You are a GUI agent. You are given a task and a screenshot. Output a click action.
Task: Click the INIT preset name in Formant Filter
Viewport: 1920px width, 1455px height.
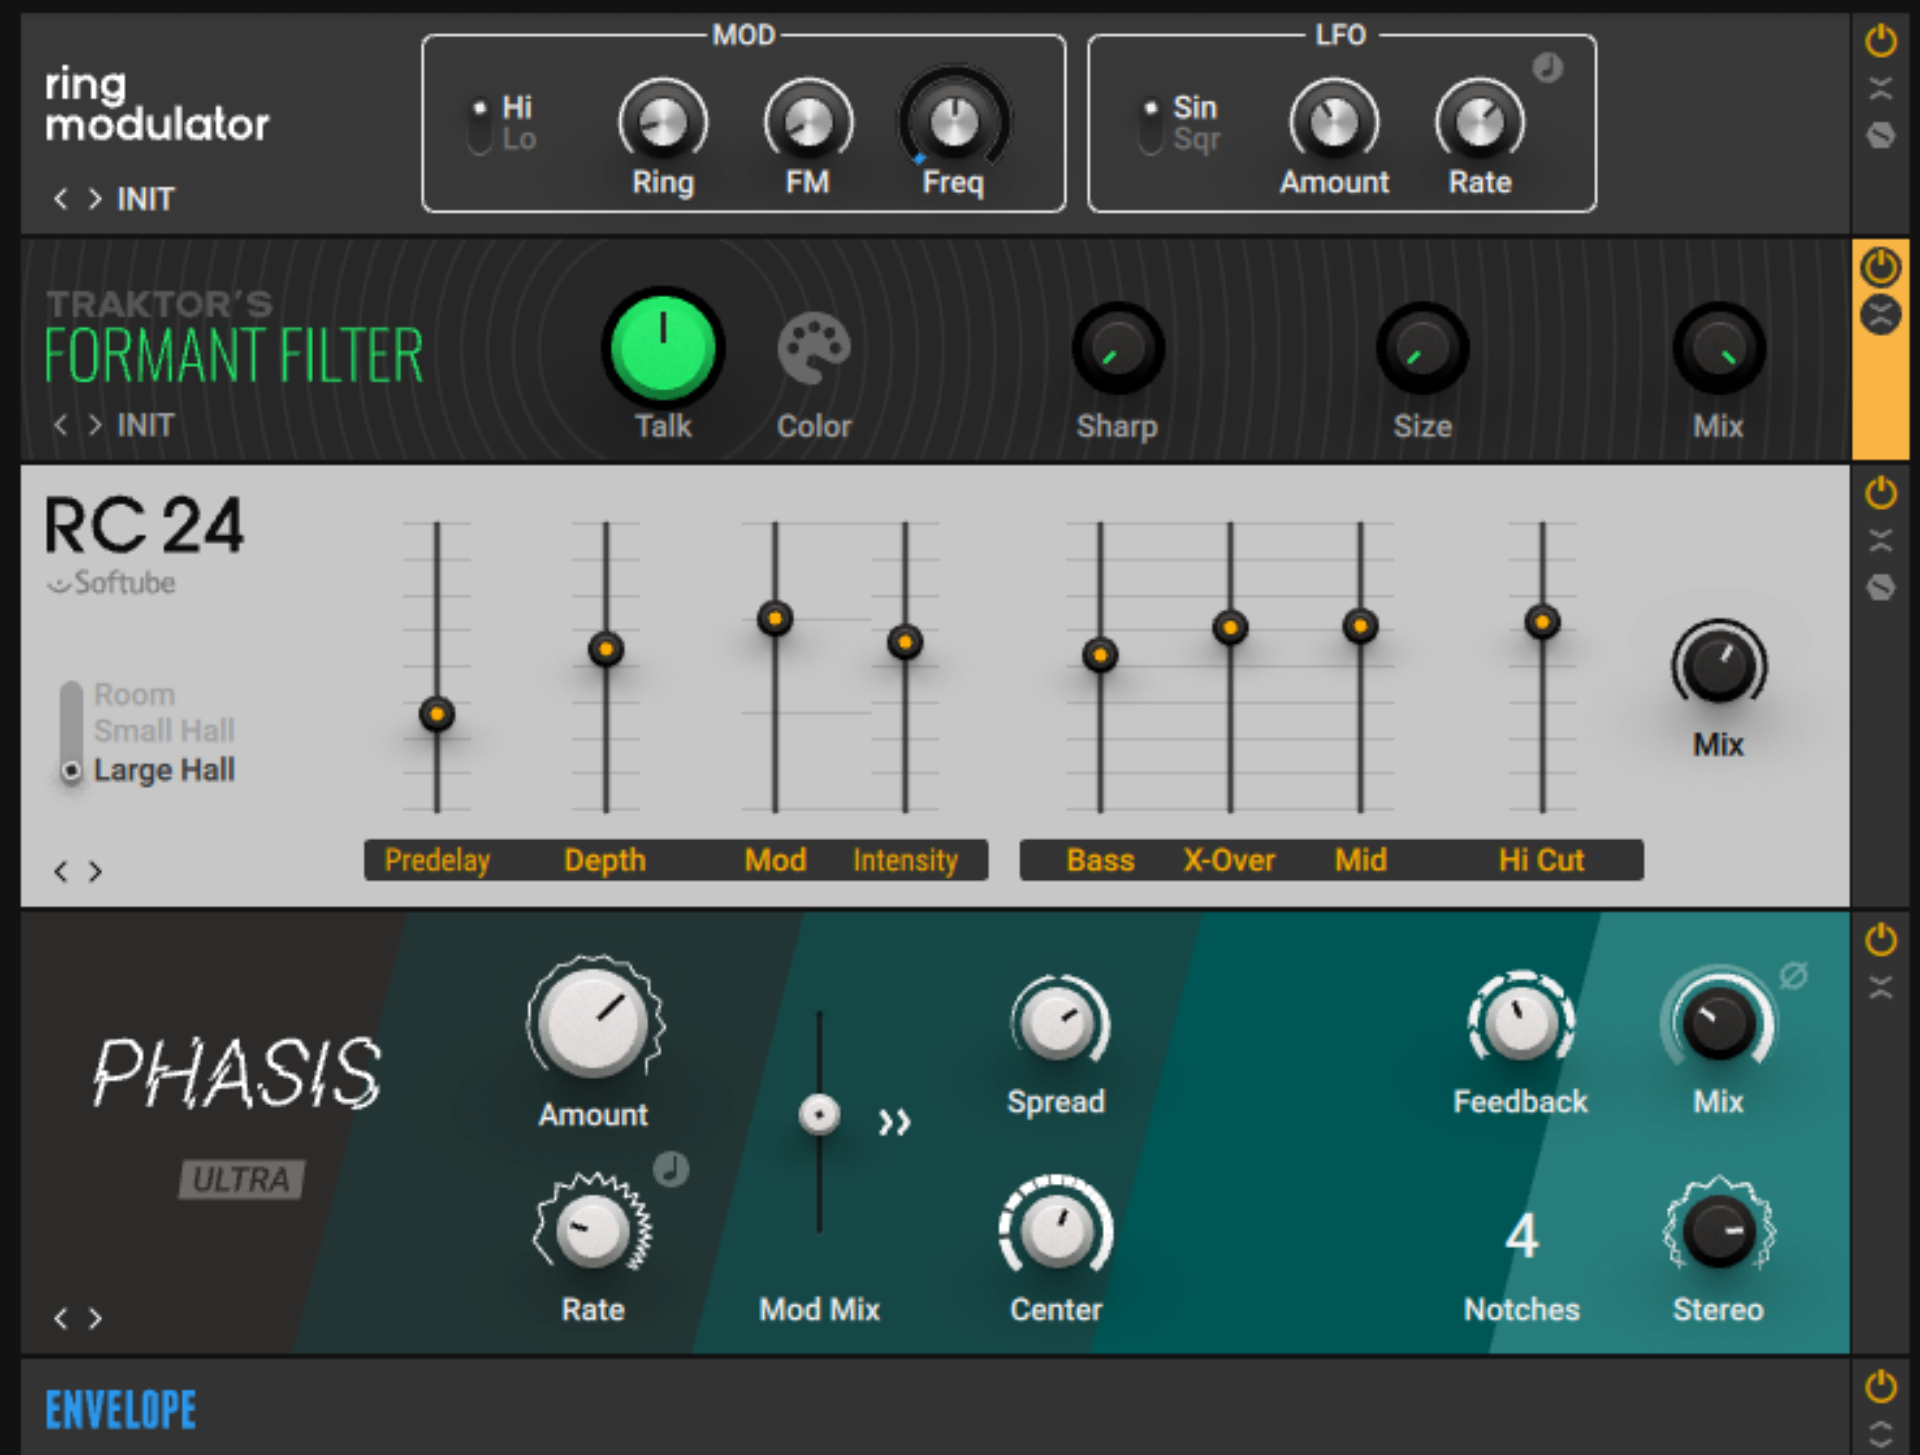coord(144,424)
